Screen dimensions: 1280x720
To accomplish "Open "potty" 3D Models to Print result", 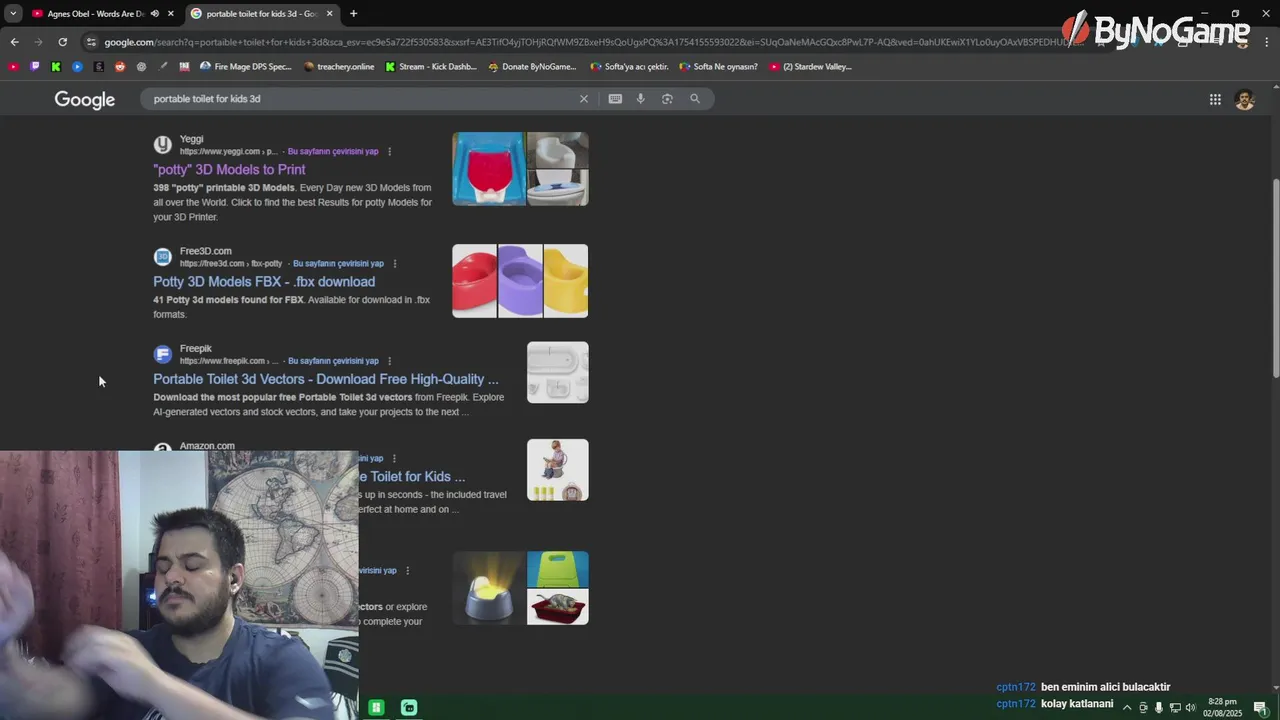I will [229, 170].
